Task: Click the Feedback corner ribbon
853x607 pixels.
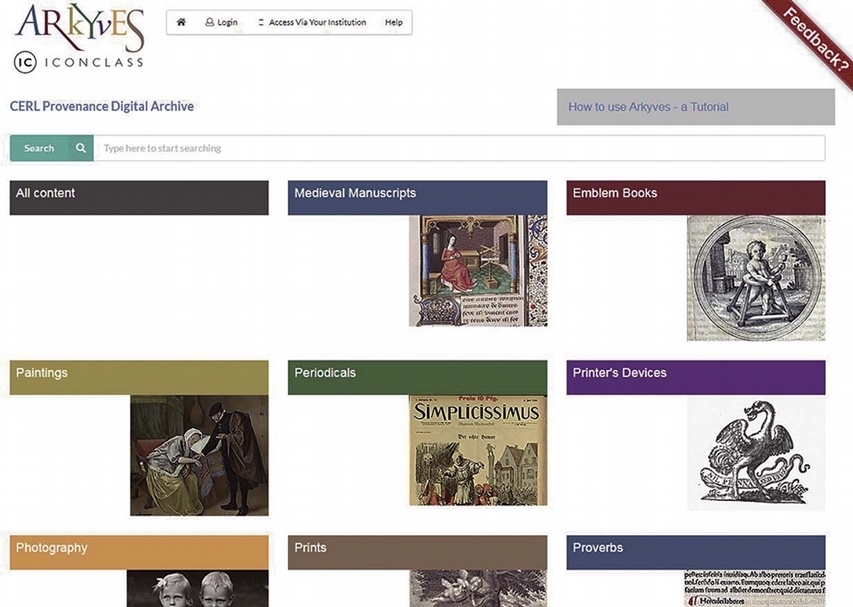Action: pyautogui.click(x=816, y=38)
